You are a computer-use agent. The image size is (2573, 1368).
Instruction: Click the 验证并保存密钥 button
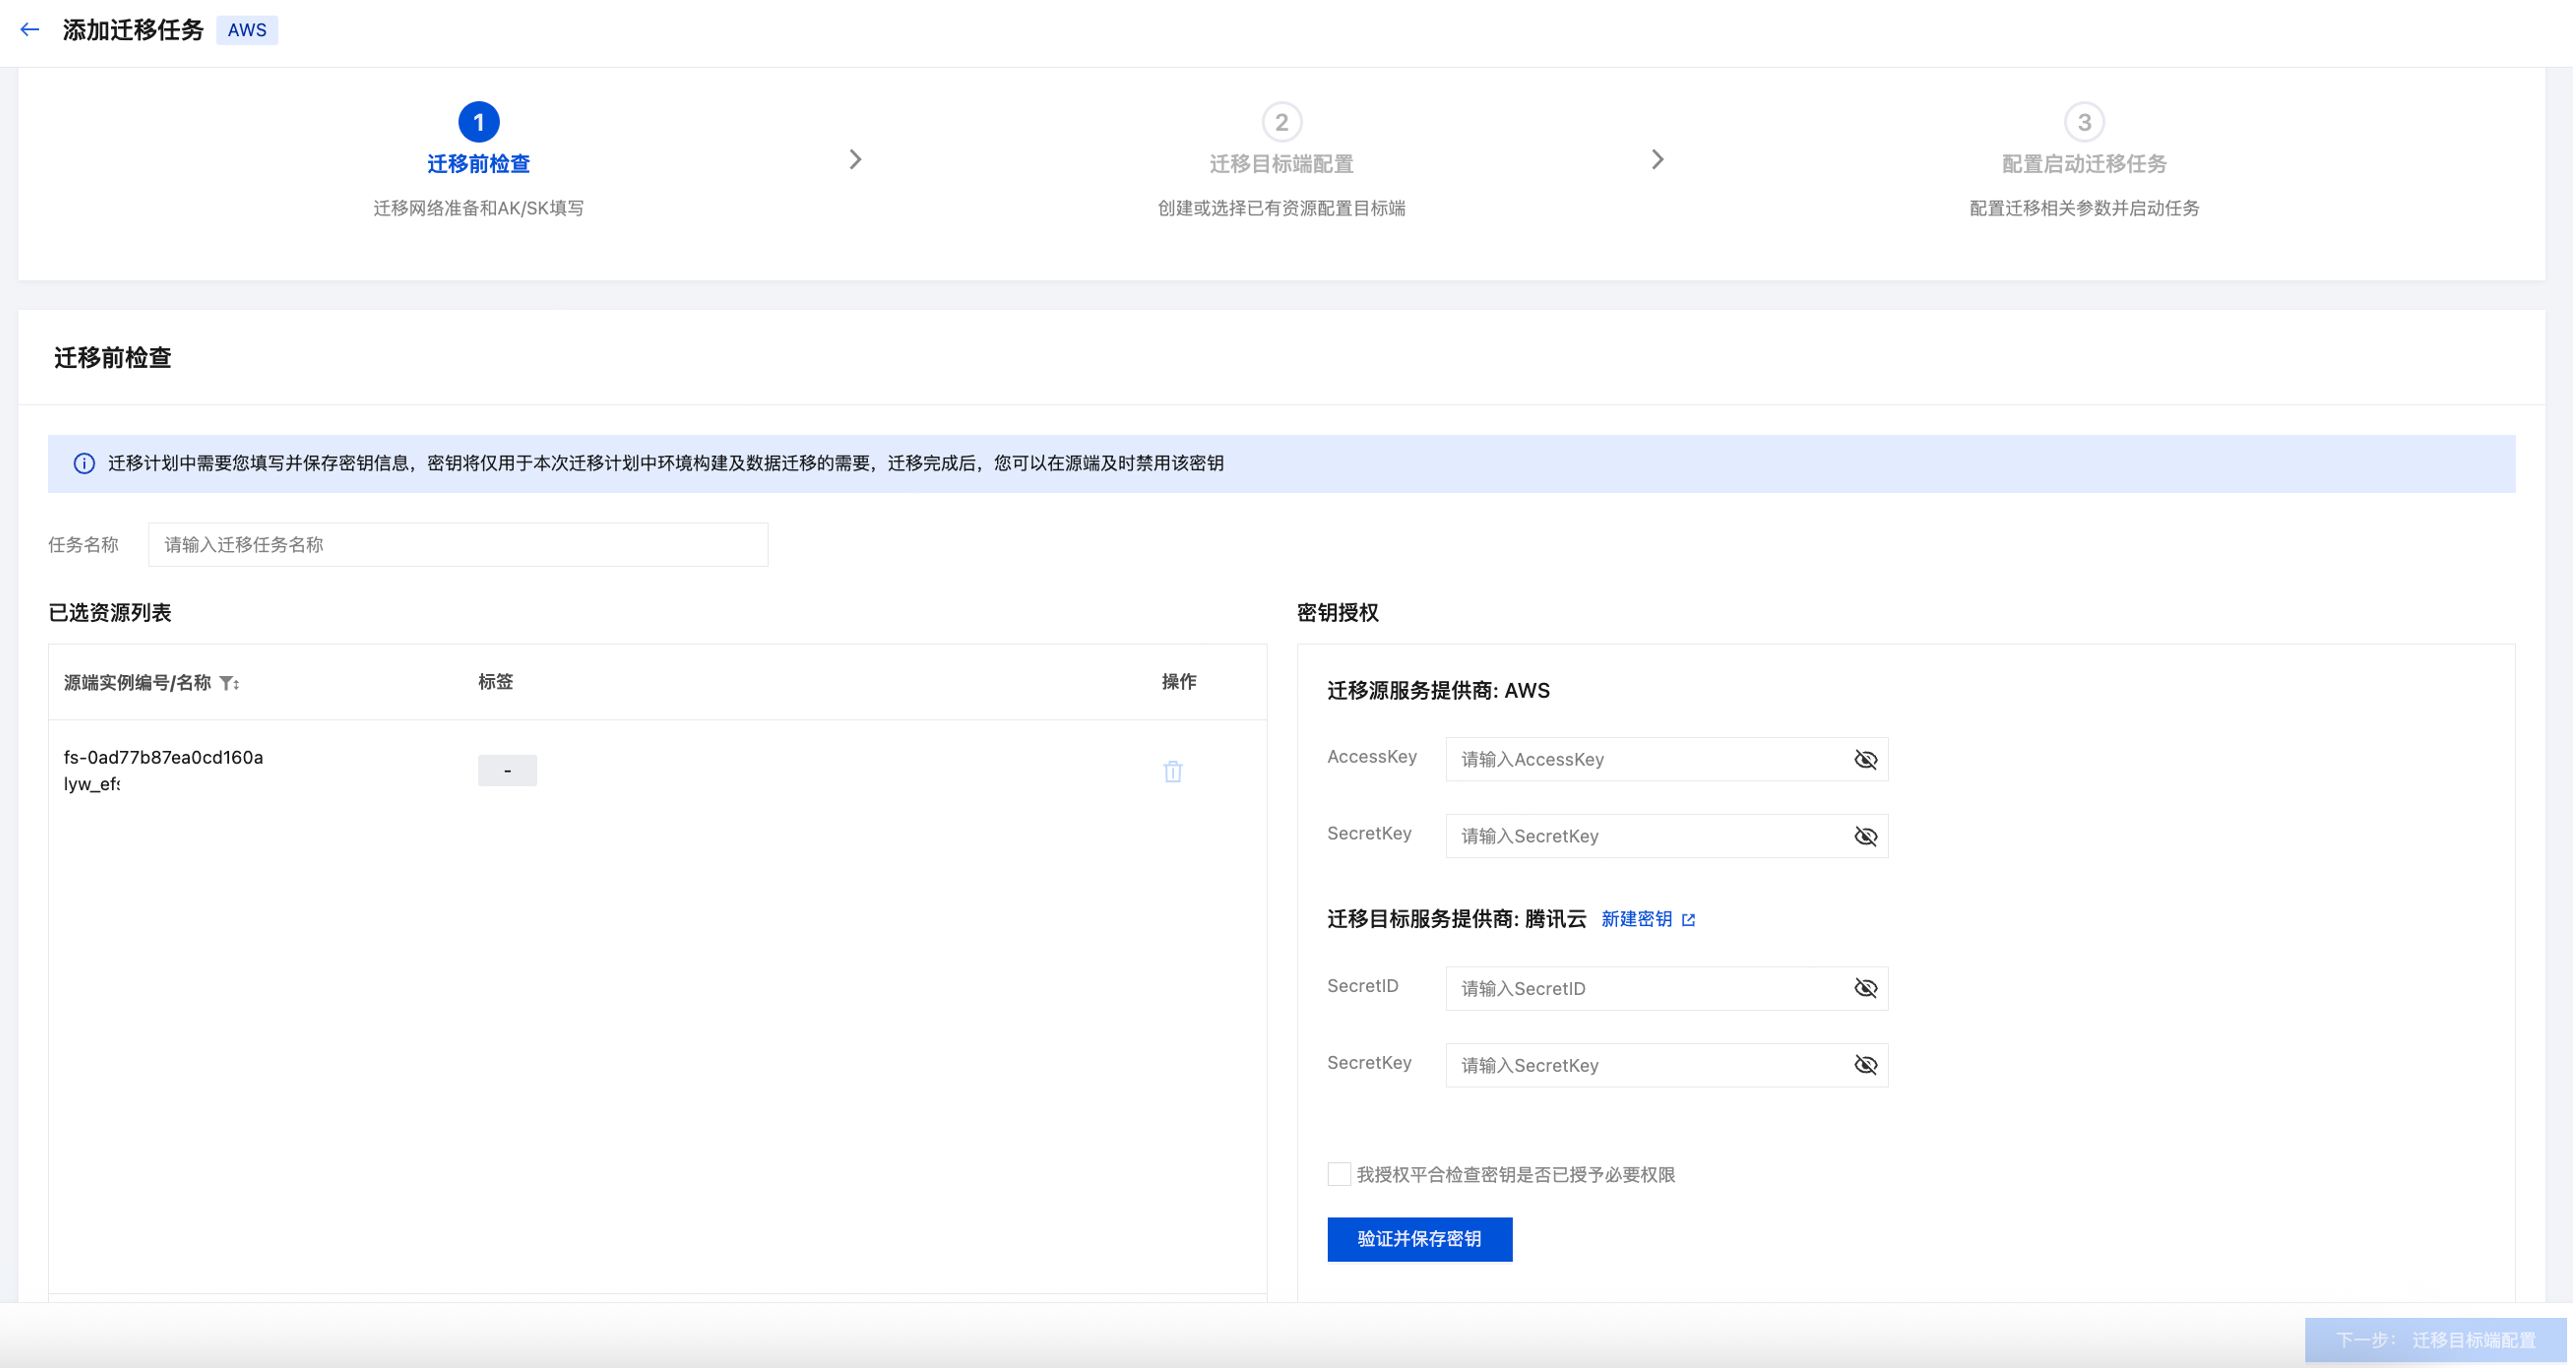pos(1418,1239)
